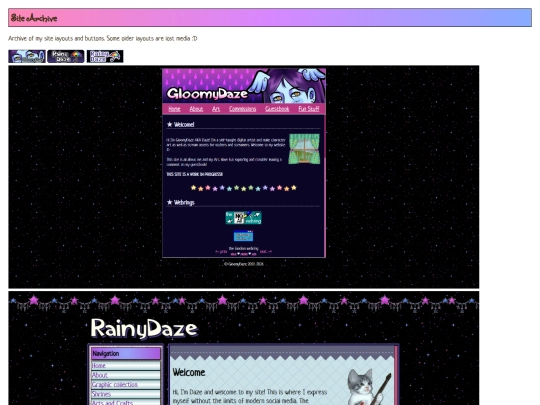Screen dimensions: 540x405
Task: Open Art in the GloomyDaze nav bar
Action: point(216,109)
